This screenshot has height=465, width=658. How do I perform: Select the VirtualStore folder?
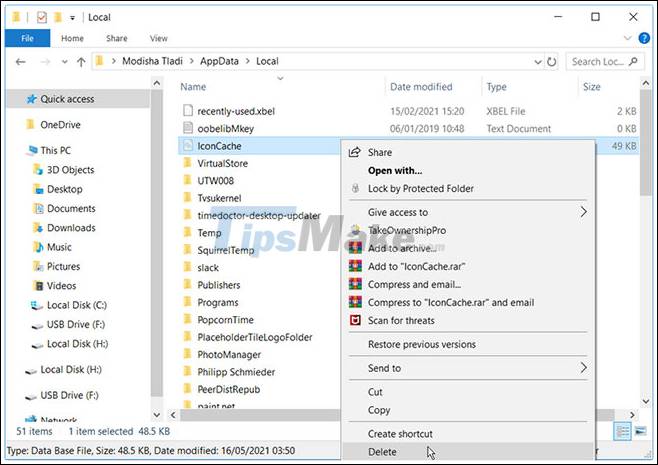point(222,163)
